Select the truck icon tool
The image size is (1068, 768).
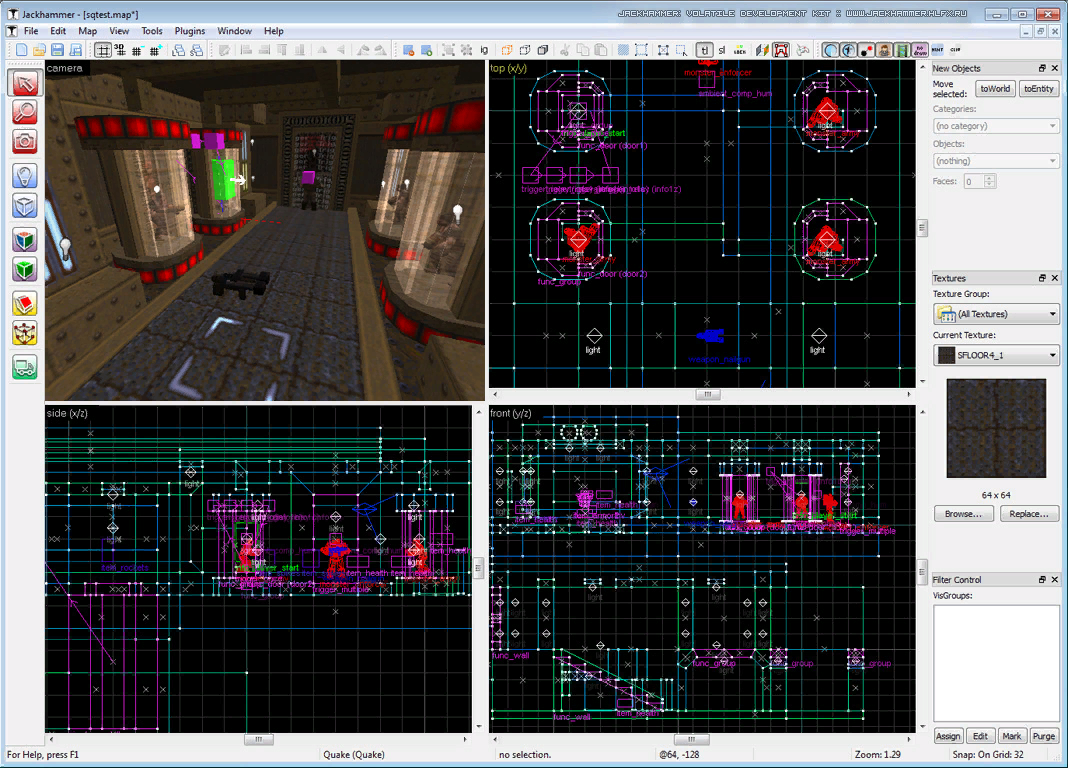tap(25, 368)
